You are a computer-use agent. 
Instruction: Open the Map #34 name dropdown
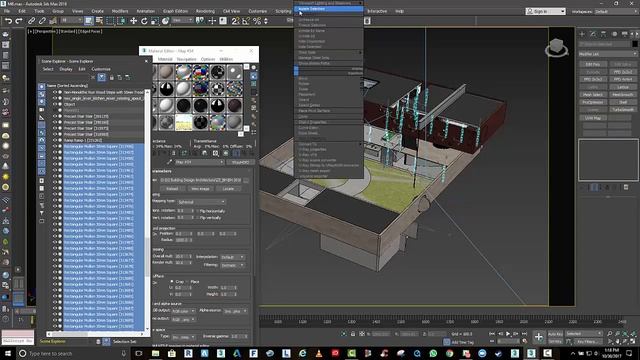[199, 162]
